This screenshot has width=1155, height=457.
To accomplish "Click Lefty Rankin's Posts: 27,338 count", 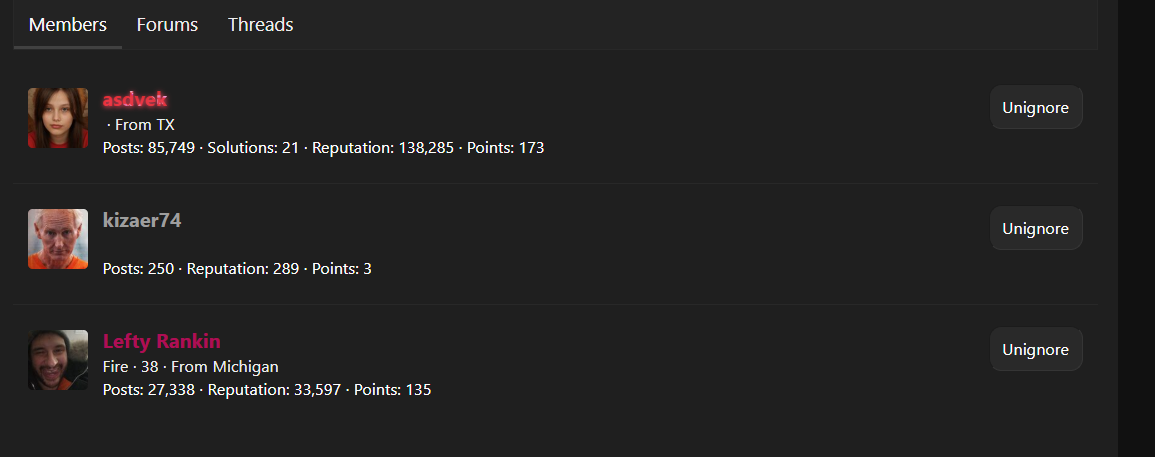I will click(149, 390).
